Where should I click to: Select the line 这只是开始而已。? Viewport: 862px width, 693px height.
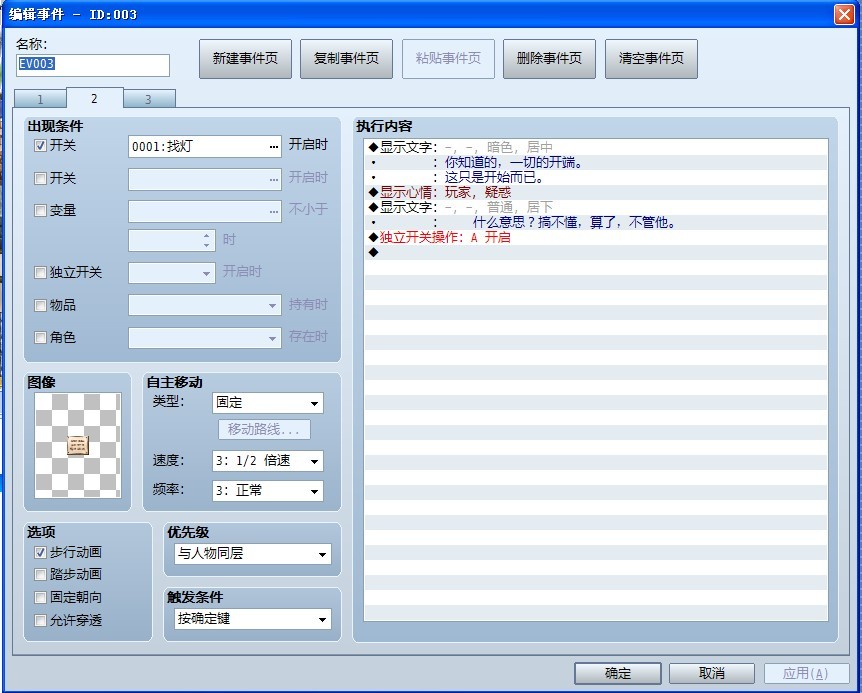click(596, 178)
